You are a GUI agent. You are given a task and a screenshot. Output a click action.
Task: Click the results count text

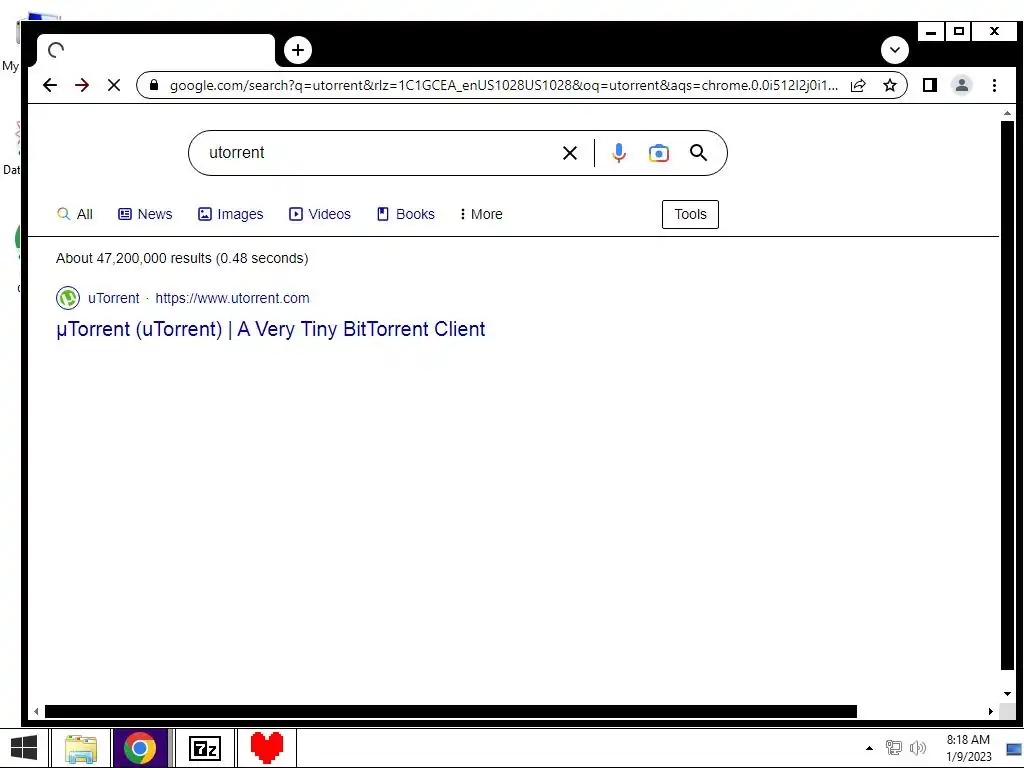coord(182,259)
